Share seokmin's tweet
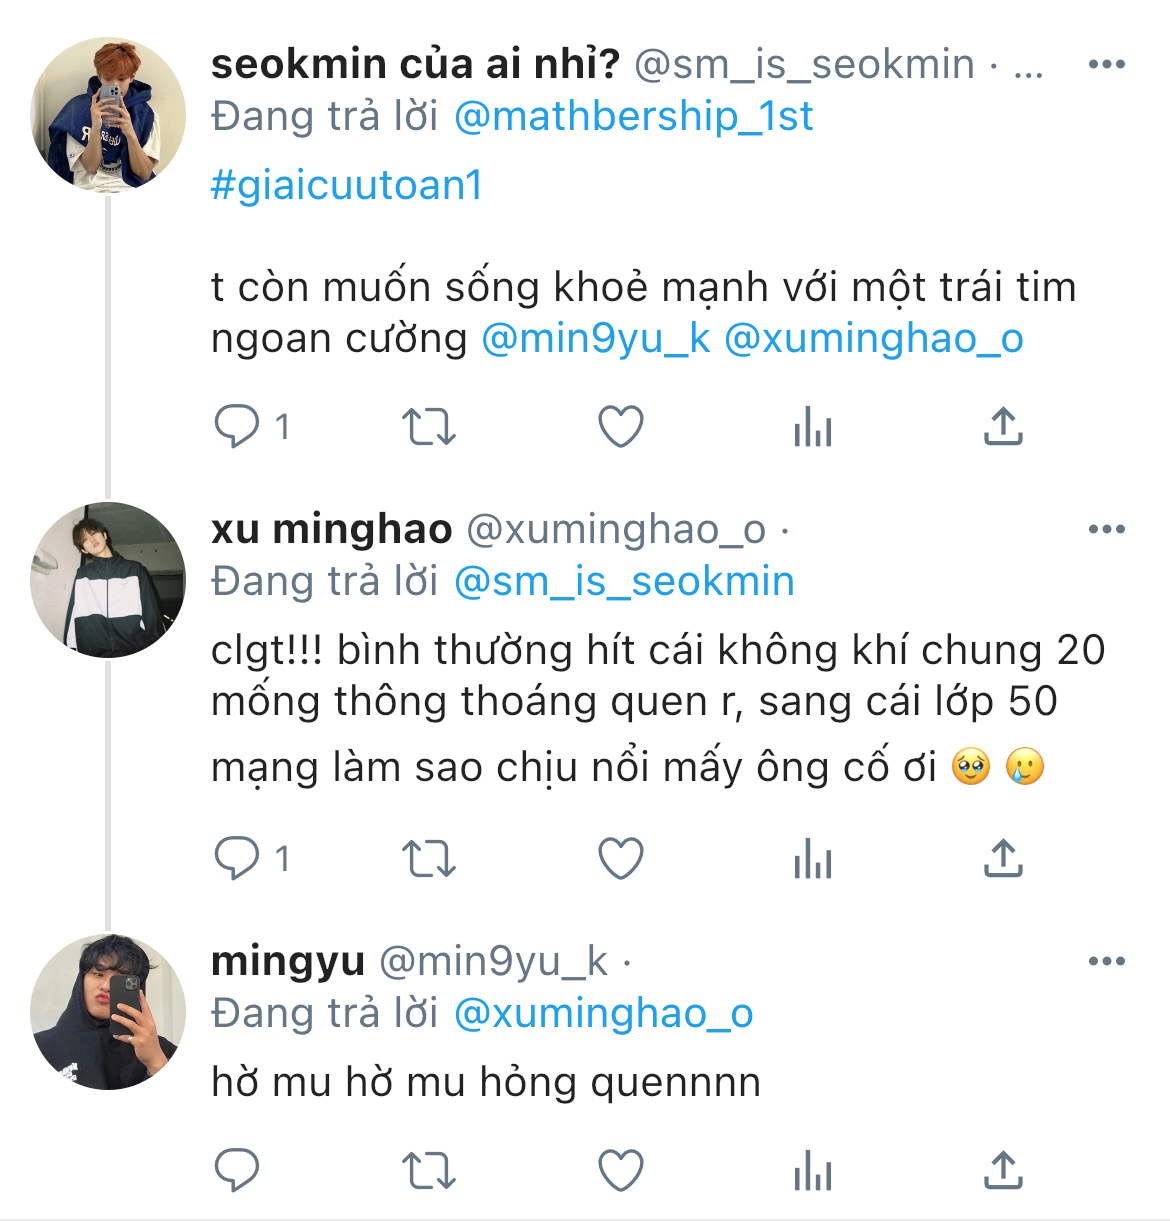1170x1221 pixels. pos(1003,428)
